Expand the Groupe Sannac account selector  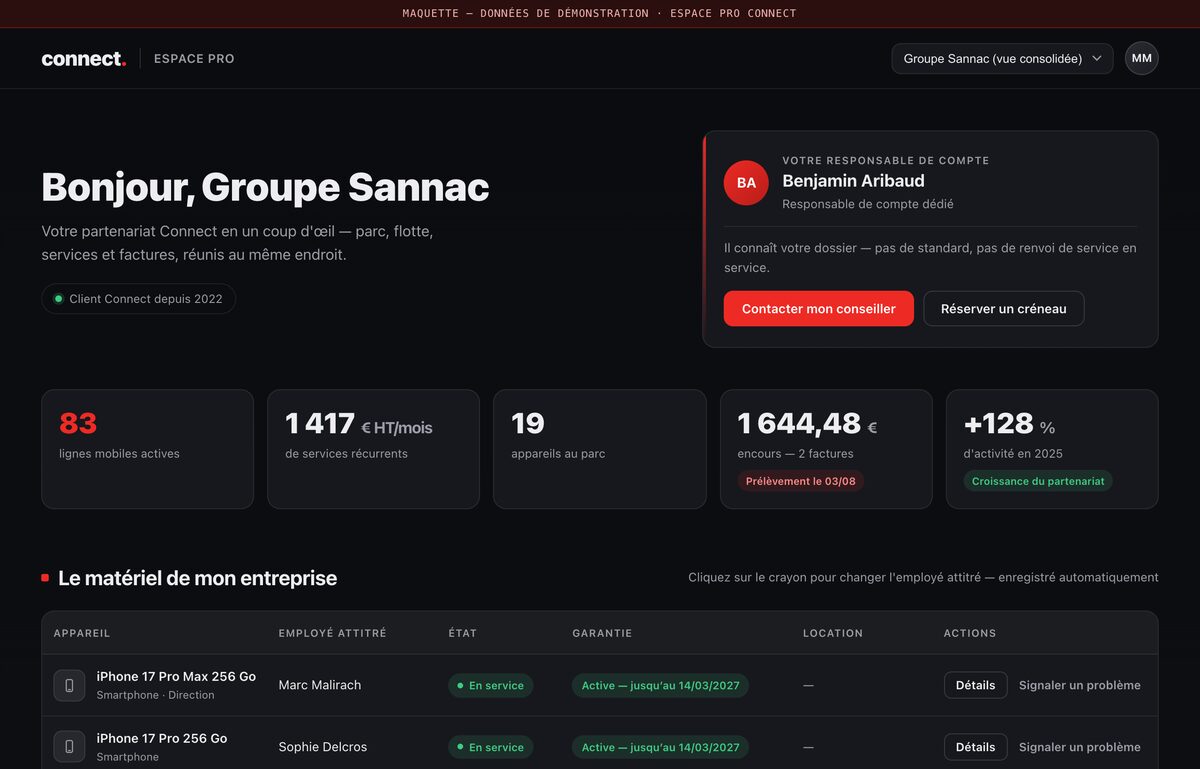coord(1002,58)
